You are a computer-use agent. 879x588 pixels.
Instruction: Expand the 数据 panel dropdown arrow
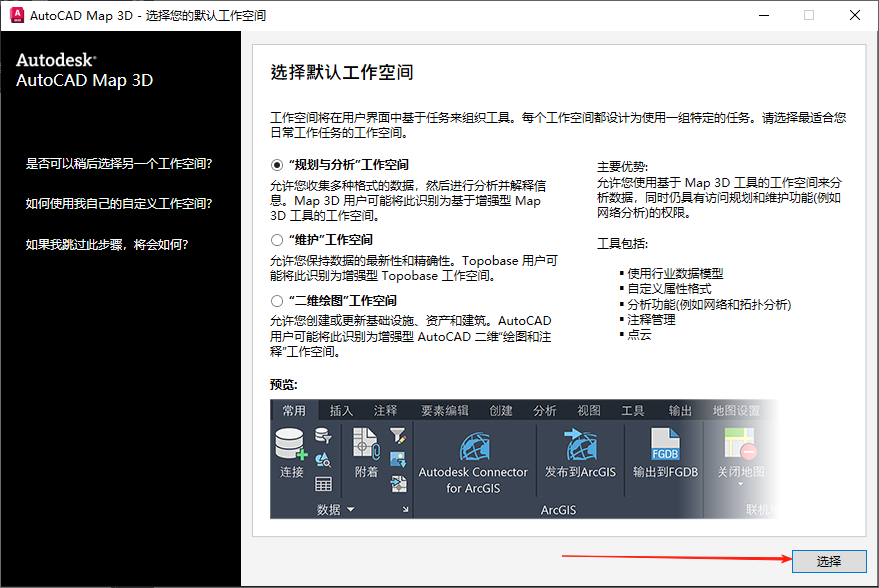click(x=351, y=507)
